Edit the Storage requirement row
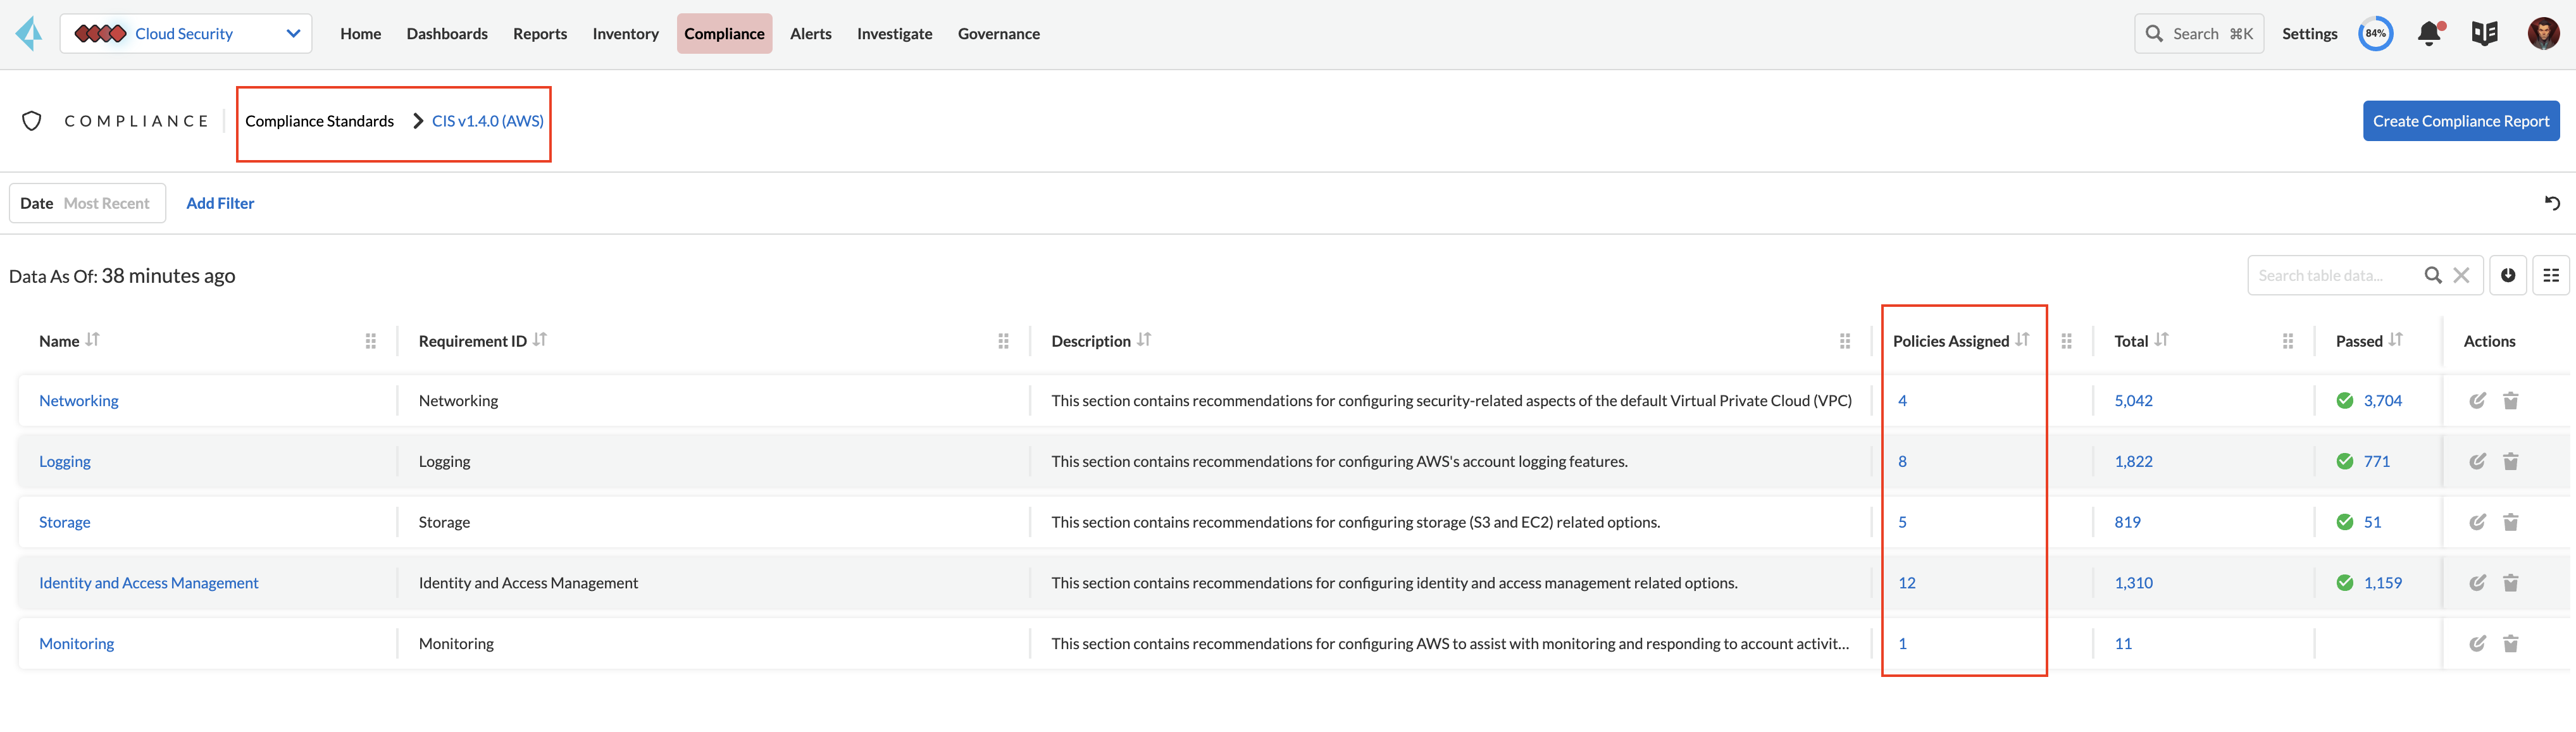This screenshot has width=2576, height=732. coord(2477,522)
